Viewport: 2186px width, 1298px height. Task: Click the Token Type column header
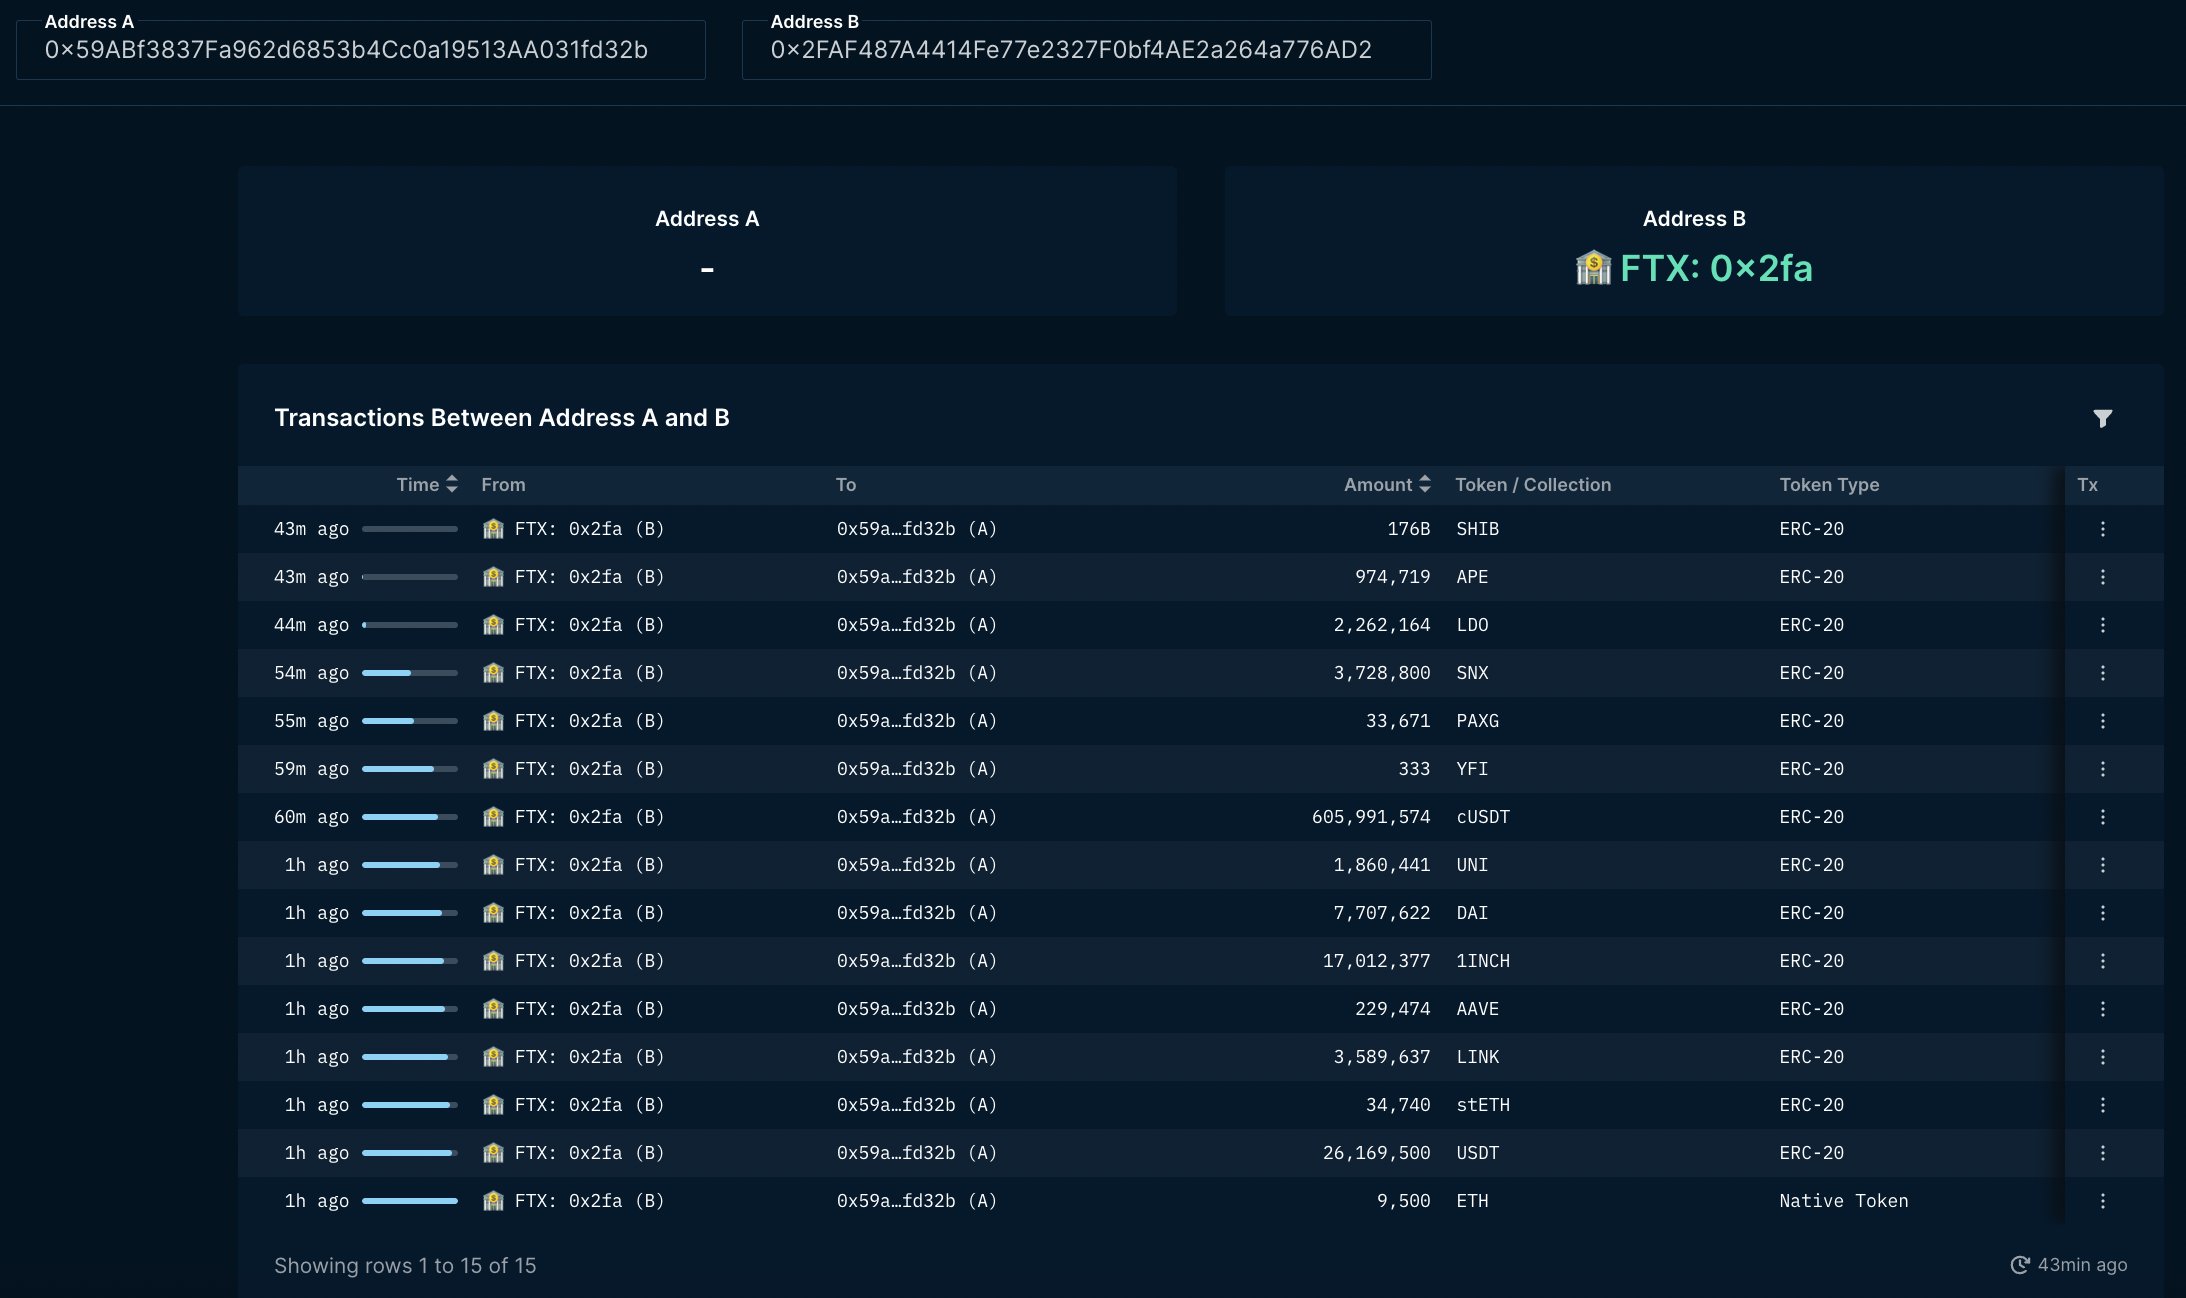(1828, 484)
